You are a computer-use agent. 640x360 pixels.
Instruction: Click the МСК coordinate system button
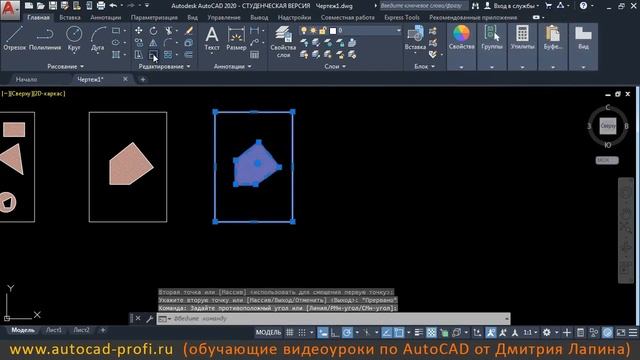[x=607, y=160]
